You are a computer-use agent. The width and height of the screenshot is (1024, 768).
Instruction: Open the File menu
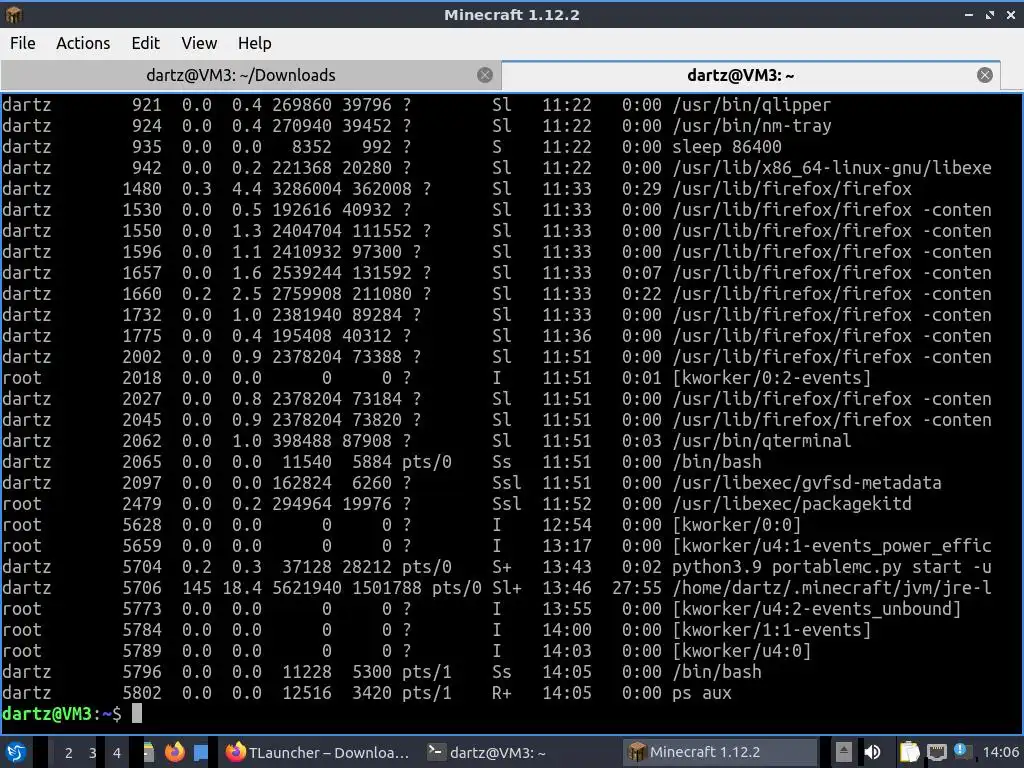[23, 43]
